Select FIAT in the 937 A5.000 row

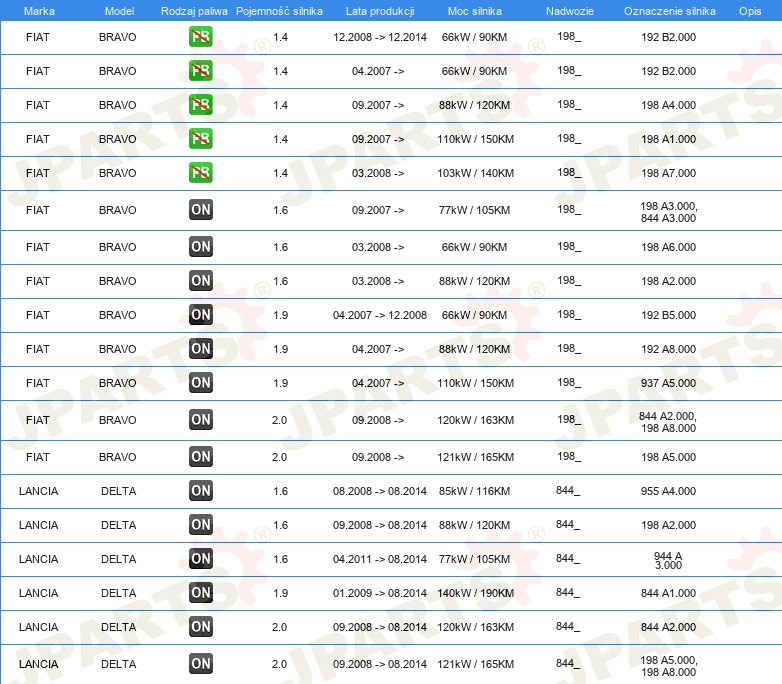pos(38,383)
